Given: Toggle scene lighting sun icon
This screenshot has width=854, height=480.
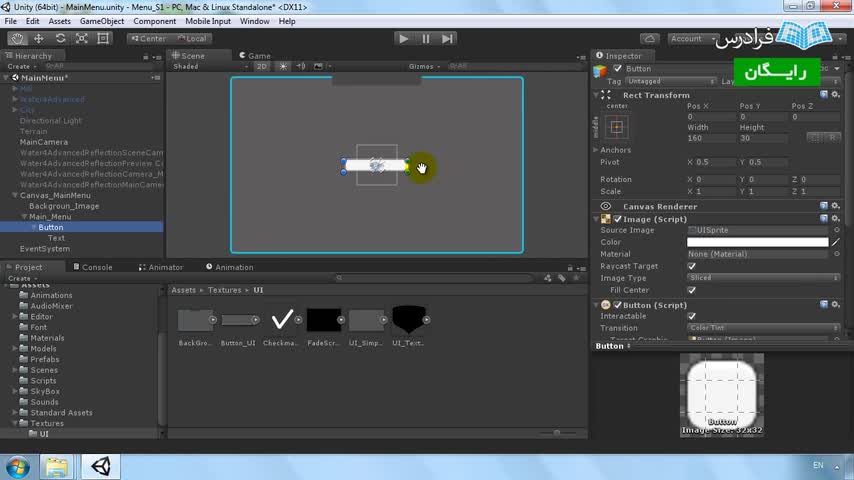Looking at the screenshot, I should click(283, 66).
